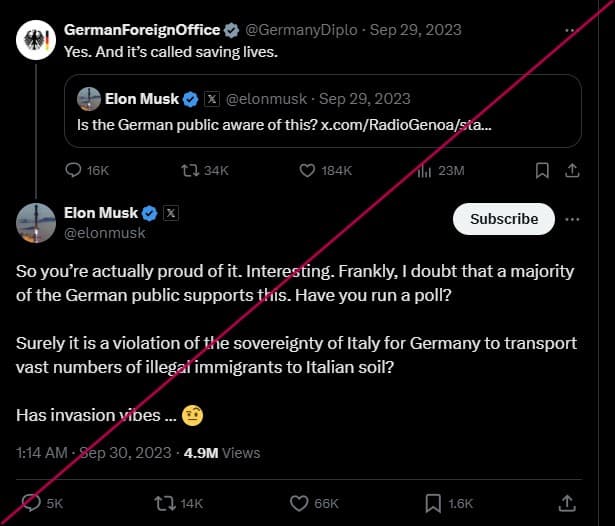Share the GermanForeignOffice post
This screenshot has height=526, width=615.
tap(573, 171)
